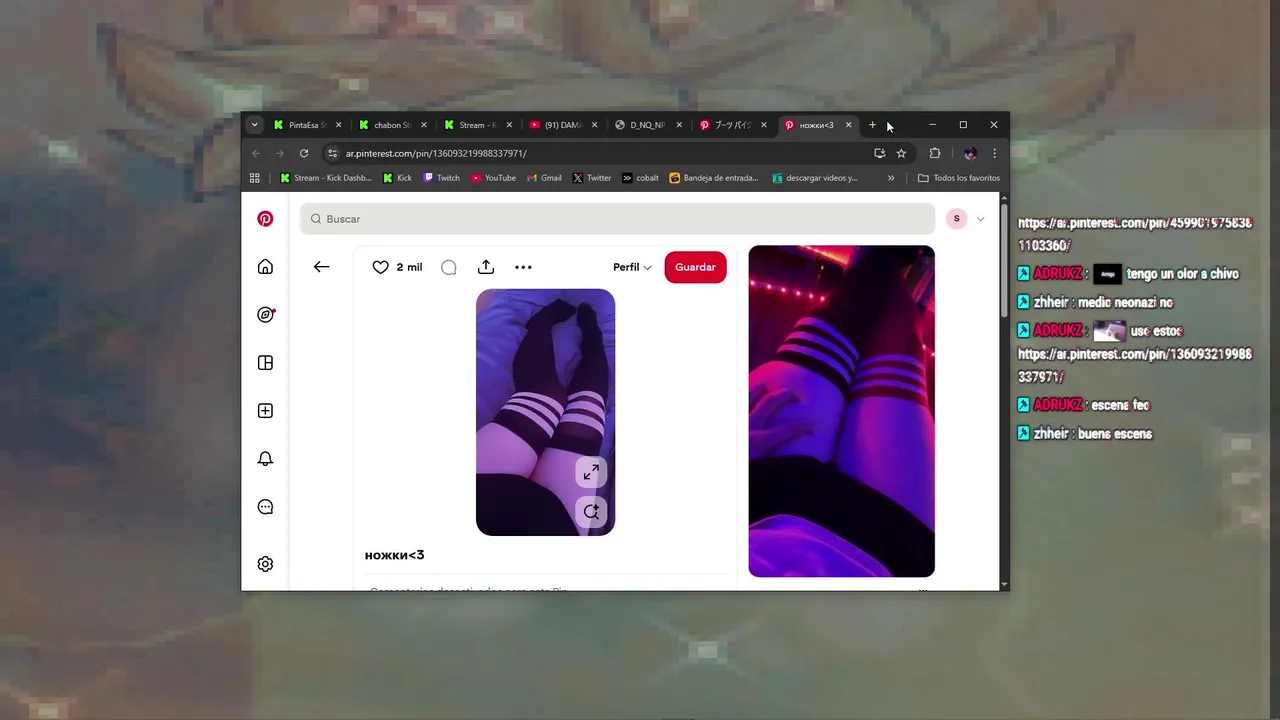
Task: Go back with the pin arrow
Action: [321, 267]
